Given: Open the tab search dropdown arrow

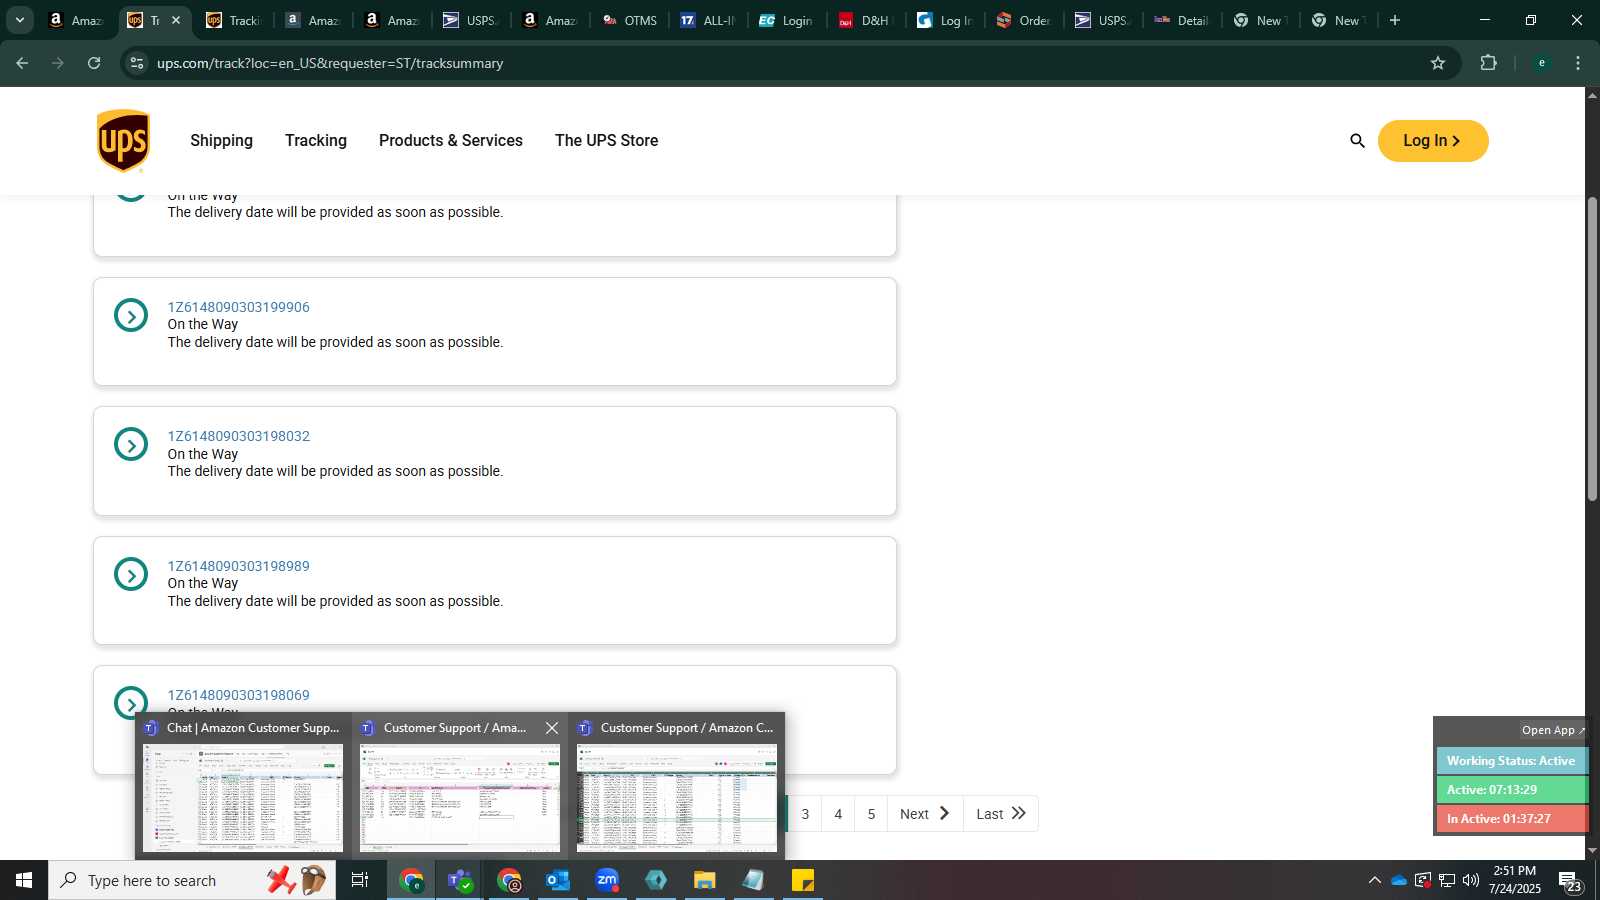Looking at the screenshot, I should tap(19, 20).
